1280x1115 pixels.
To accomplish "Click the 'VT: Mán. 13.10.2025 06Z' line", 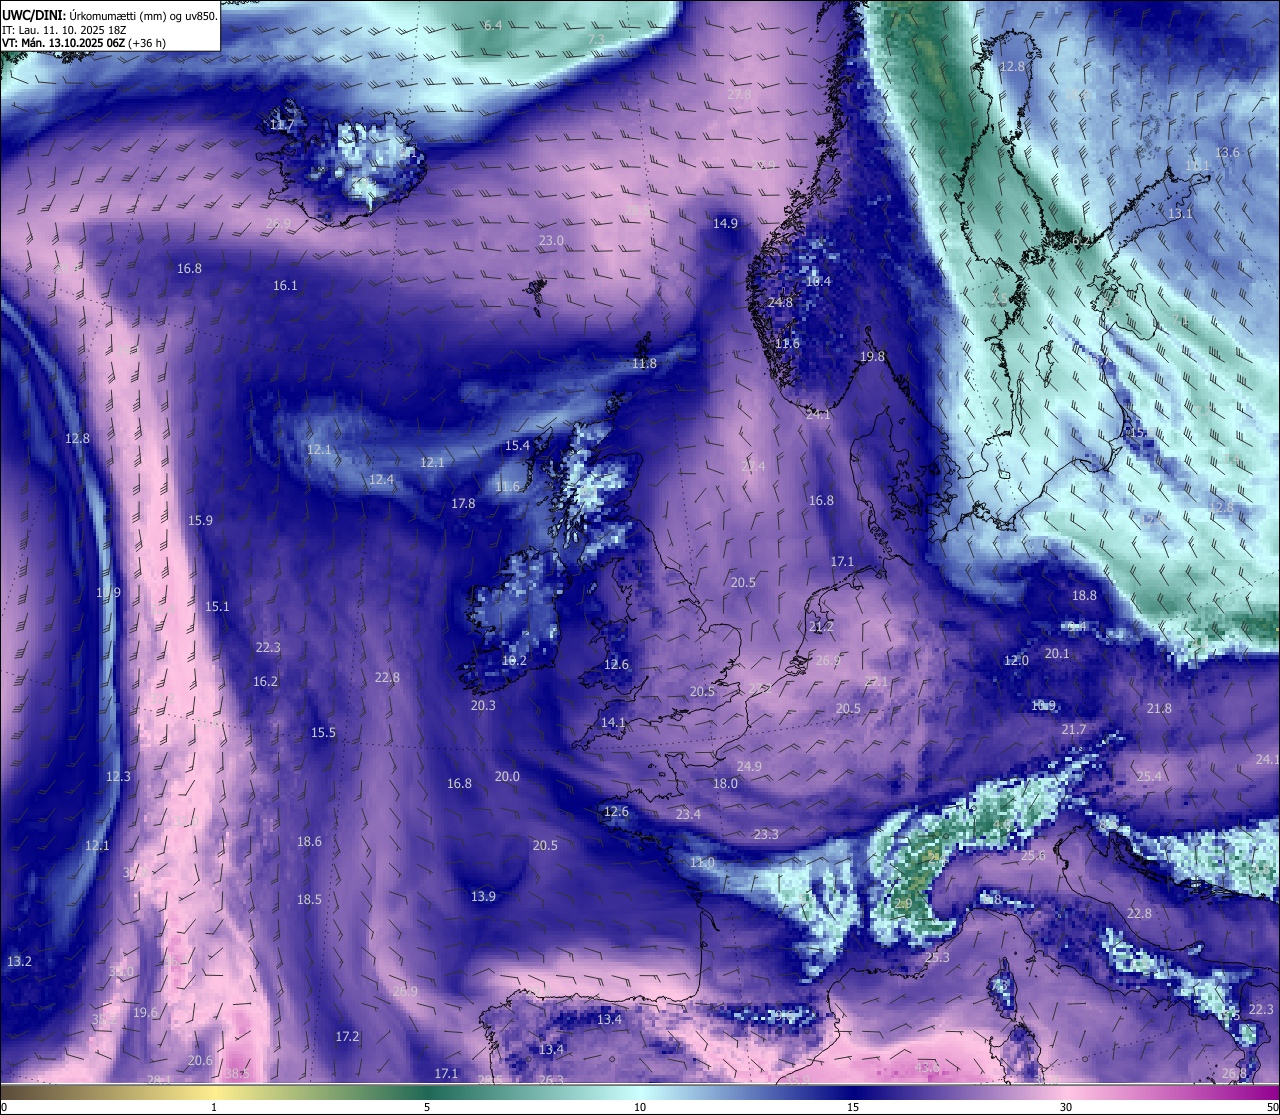I will coord(62,43).
